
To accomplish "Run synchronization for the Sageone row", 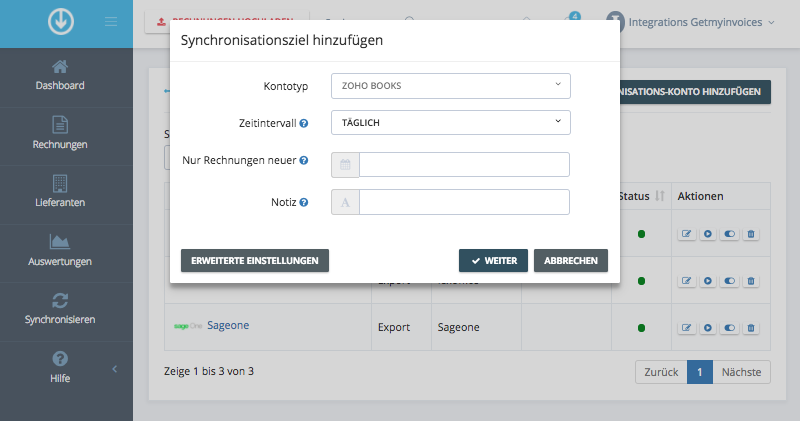I will (708, 328).
